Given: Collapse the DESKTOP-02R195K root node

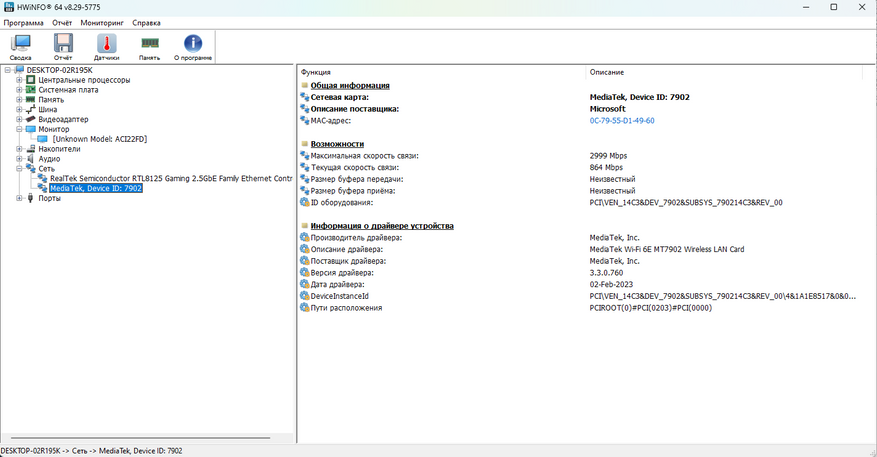Looking at the screenshot, I should click(7, 70).
